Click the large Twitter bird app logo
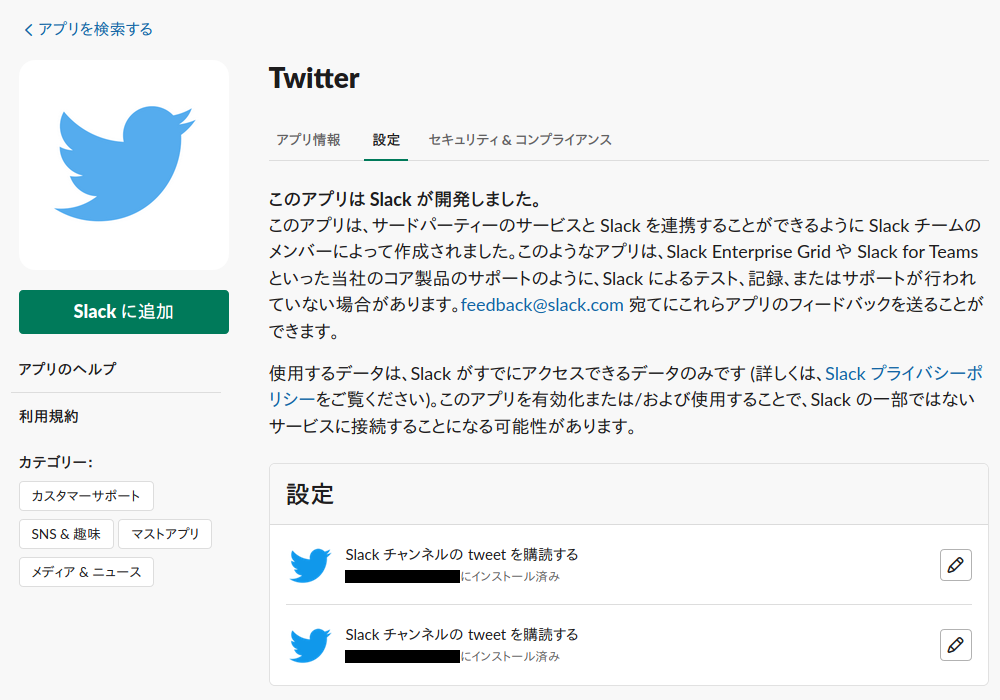Image resolution: width=1000 pixels, height=700 pixels. point(124,165)
